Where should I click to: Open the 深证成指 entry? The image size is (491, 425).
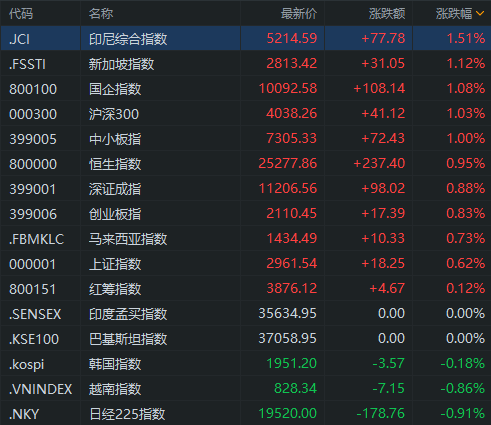point(245,188)
